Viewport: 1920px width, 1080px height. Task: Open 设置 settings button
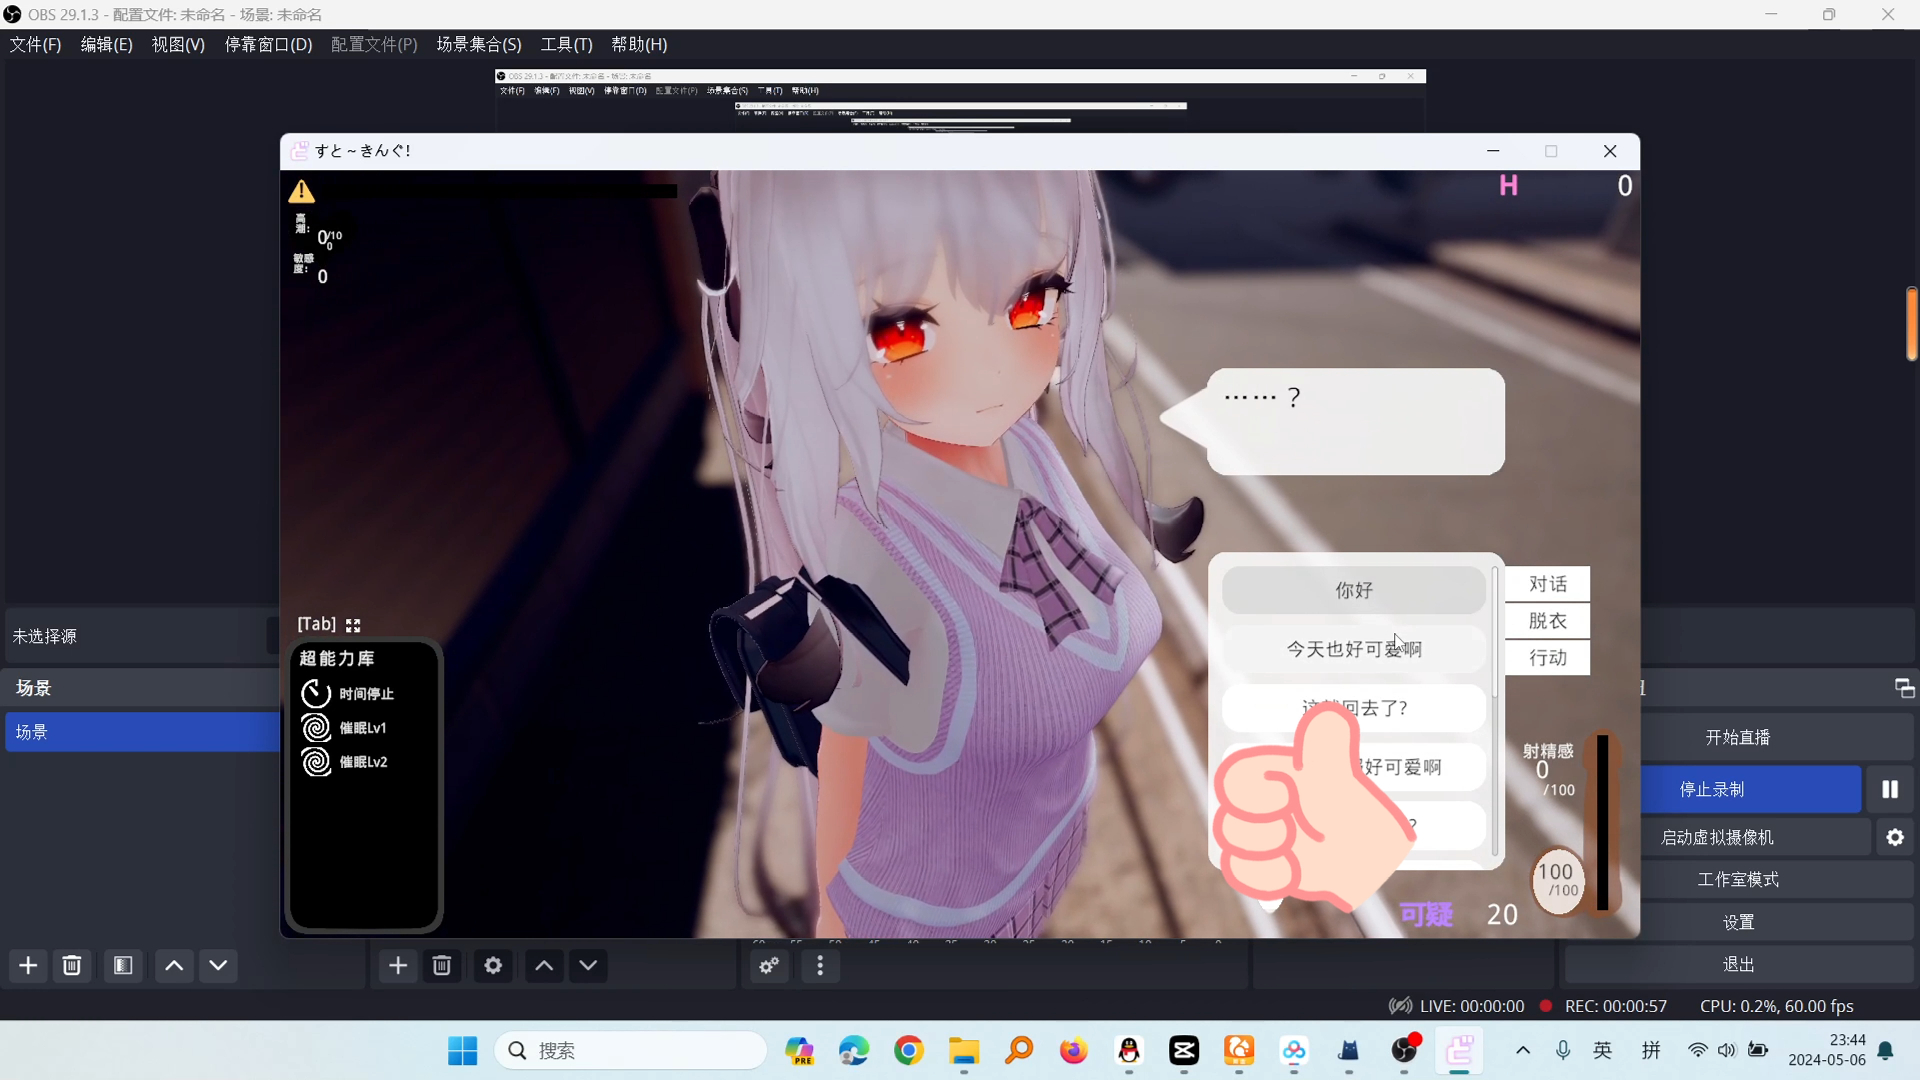pyautogui.click(x=1777, y=922)
